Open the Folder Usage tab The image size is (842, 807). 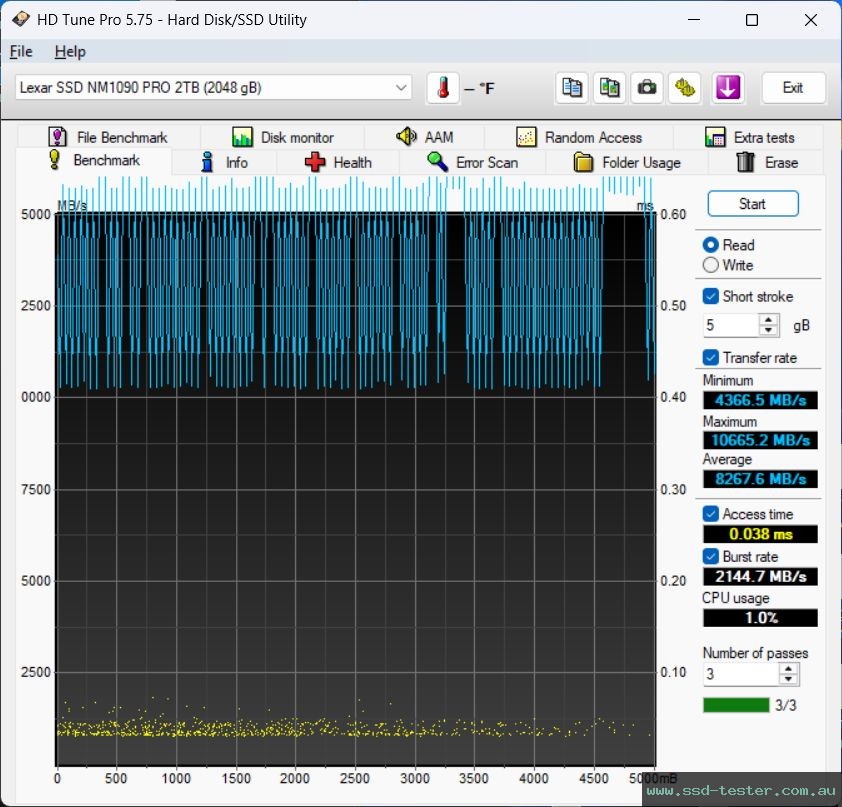pos(627,163)
